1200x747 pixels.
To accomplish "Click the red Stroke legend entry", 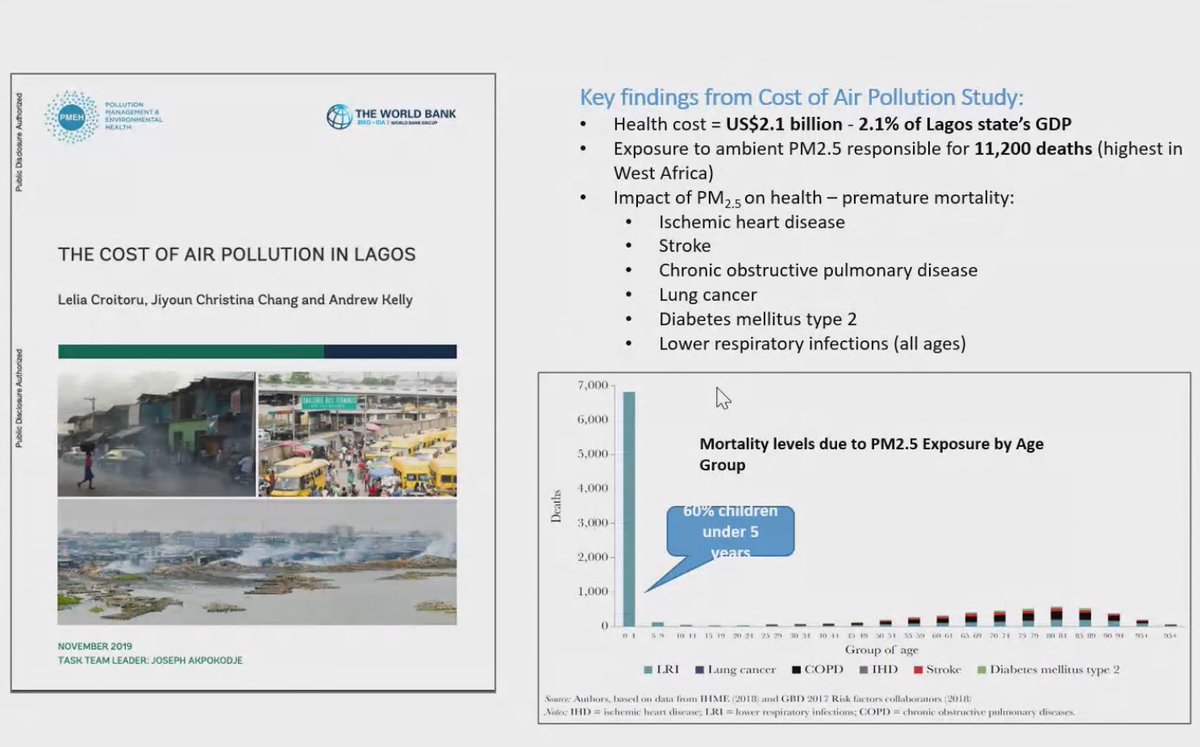I will [936, 669].
